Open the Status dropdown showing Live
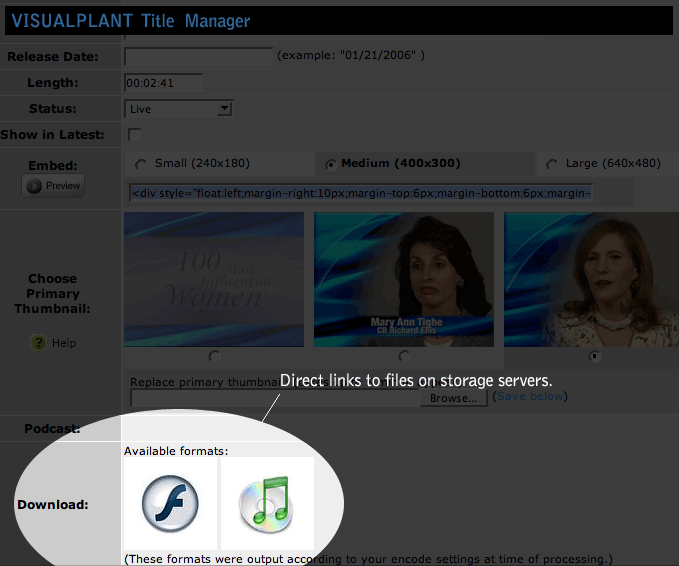Image resolution: width=679 pixels, height=566 pixels. point(178,109)
